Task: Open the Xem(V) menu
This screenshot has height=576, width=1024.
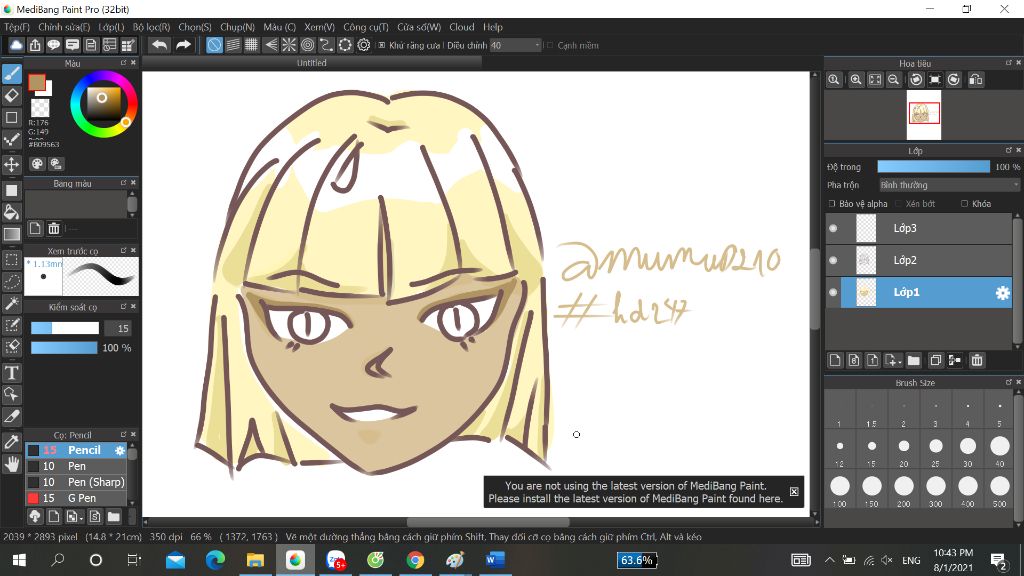Action: point(319,27)
